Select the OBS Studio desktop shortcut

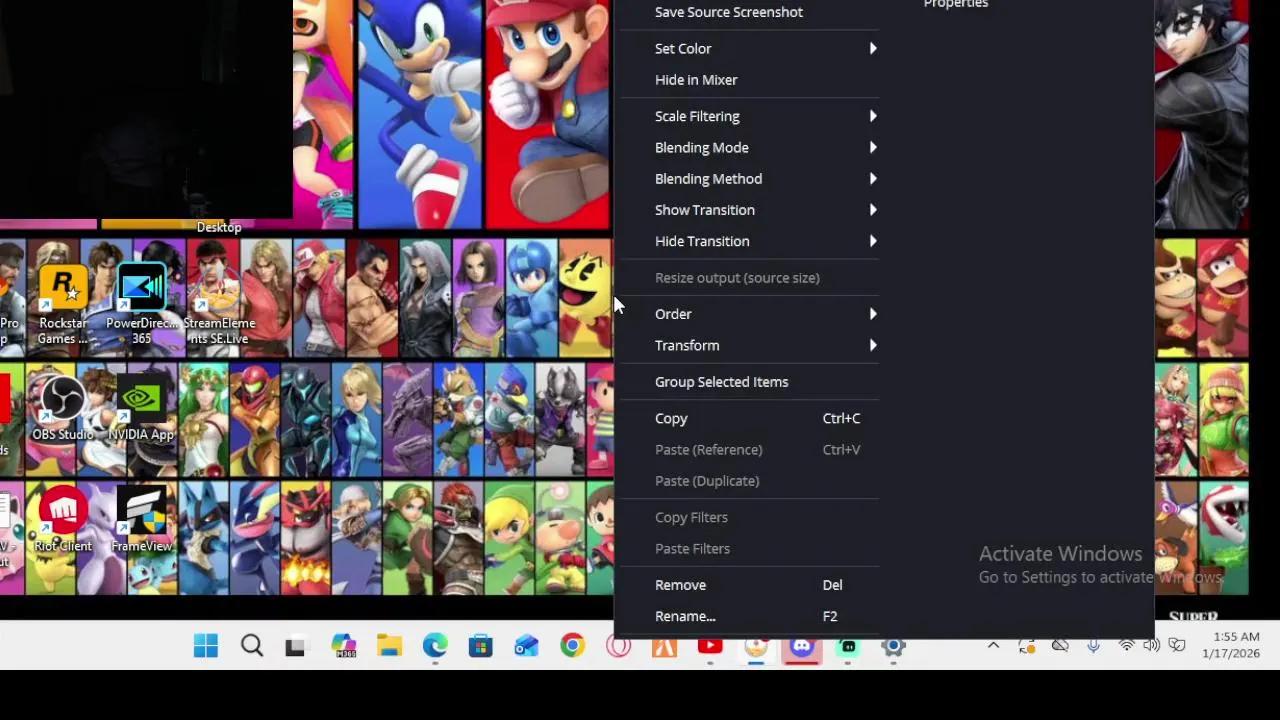point(62,408)
